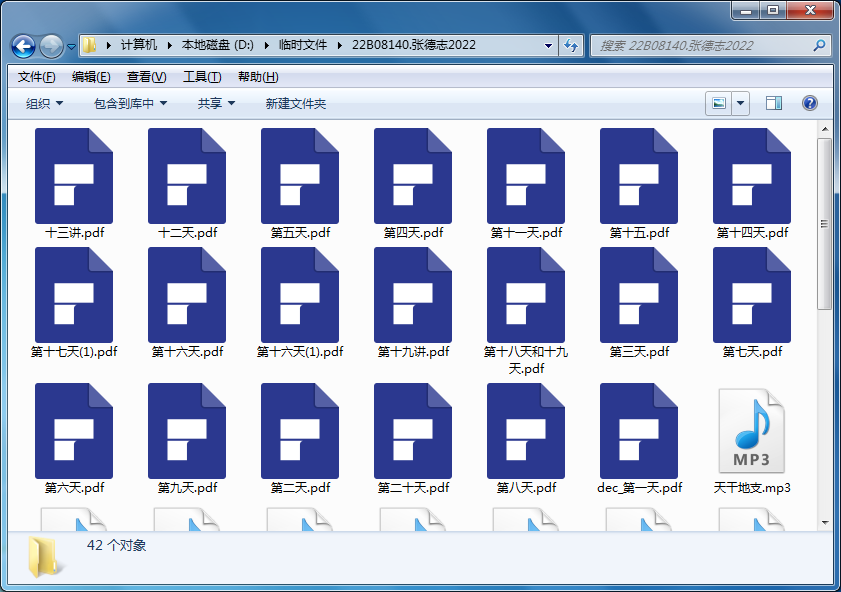This screenshot has width=841, height=592.
Task: Select the 十二天.pdf file icon
Action: (x=187, y=175)
